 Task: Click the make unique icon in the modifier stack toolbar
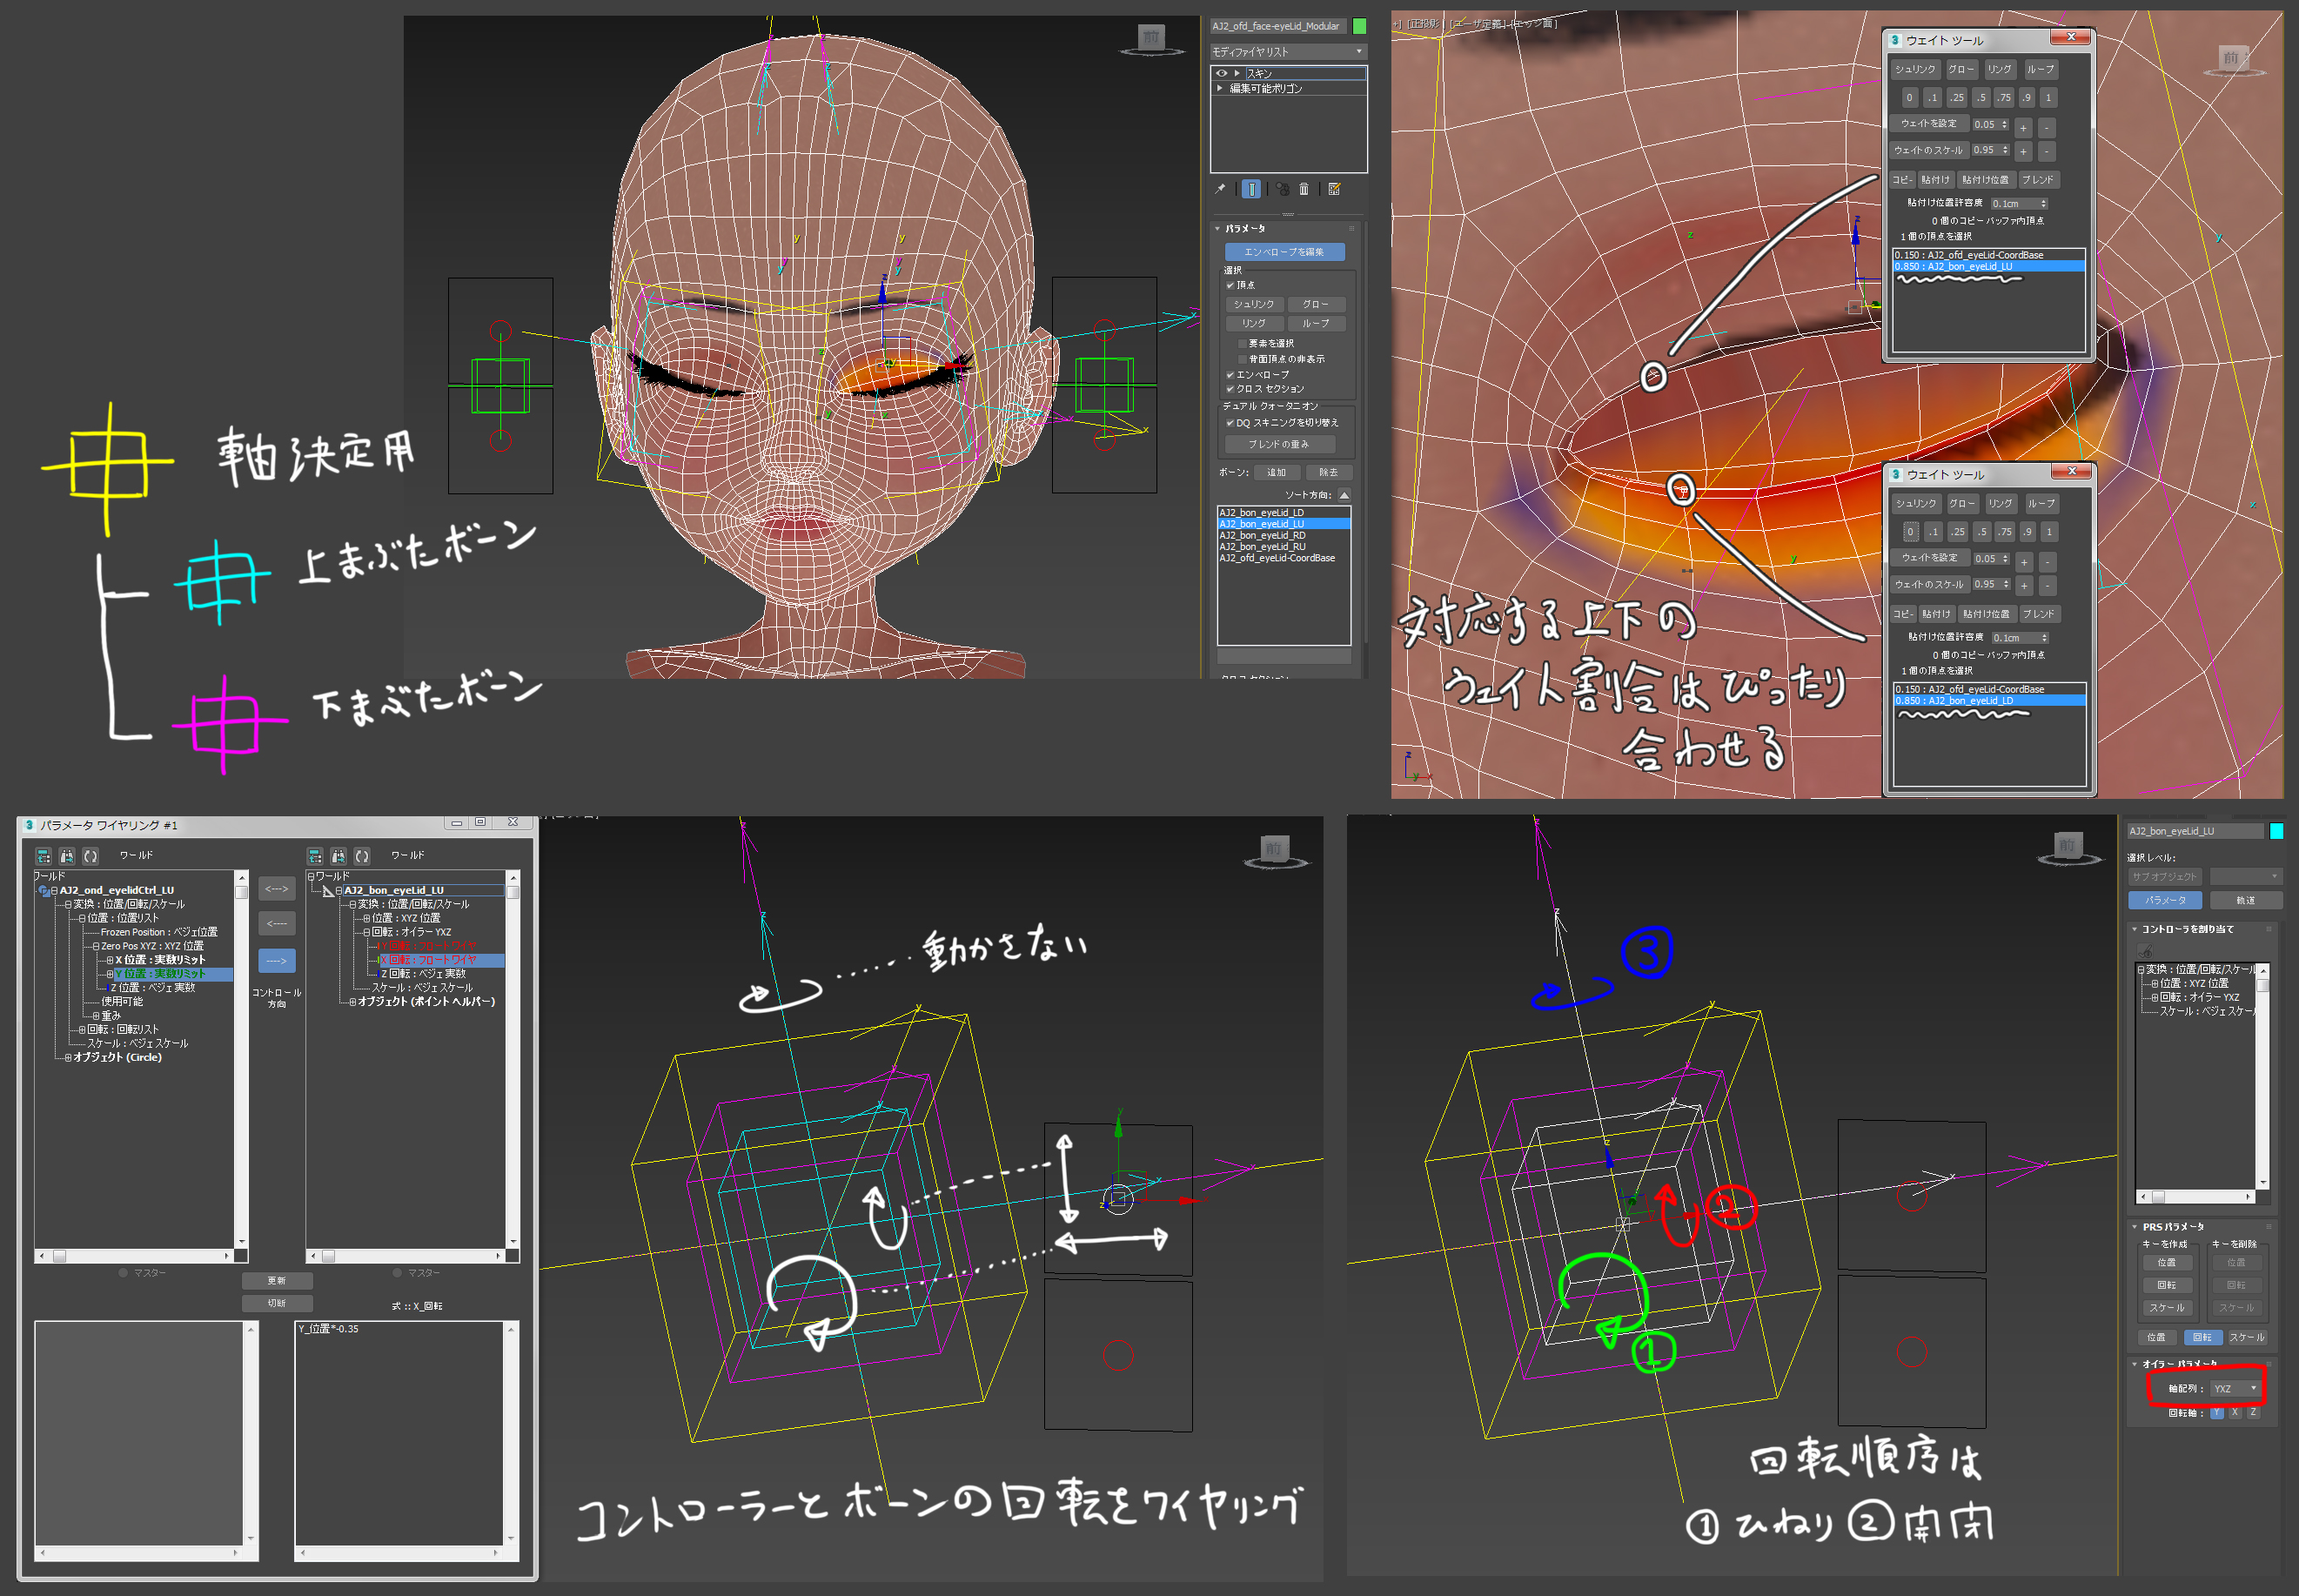[x=1282, y=189]
